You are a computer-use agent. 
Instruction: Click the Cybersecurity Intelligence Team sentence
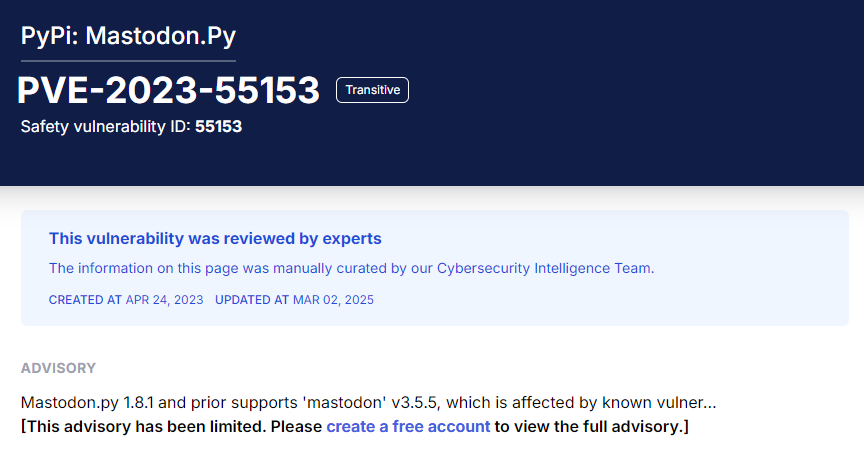pyautogui.click(x=351, y=268)
